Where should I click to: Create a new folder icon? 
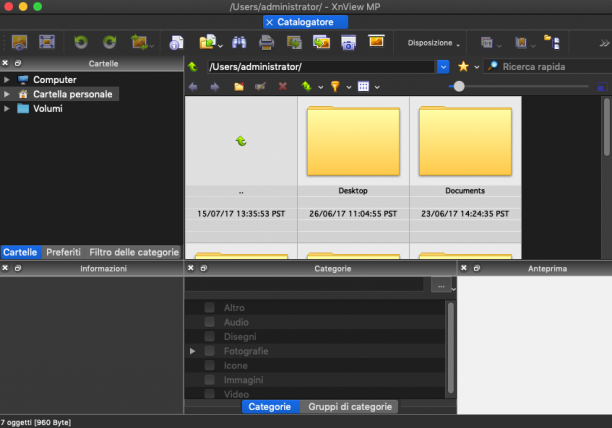pyautogui.click(x=239, y=86)
